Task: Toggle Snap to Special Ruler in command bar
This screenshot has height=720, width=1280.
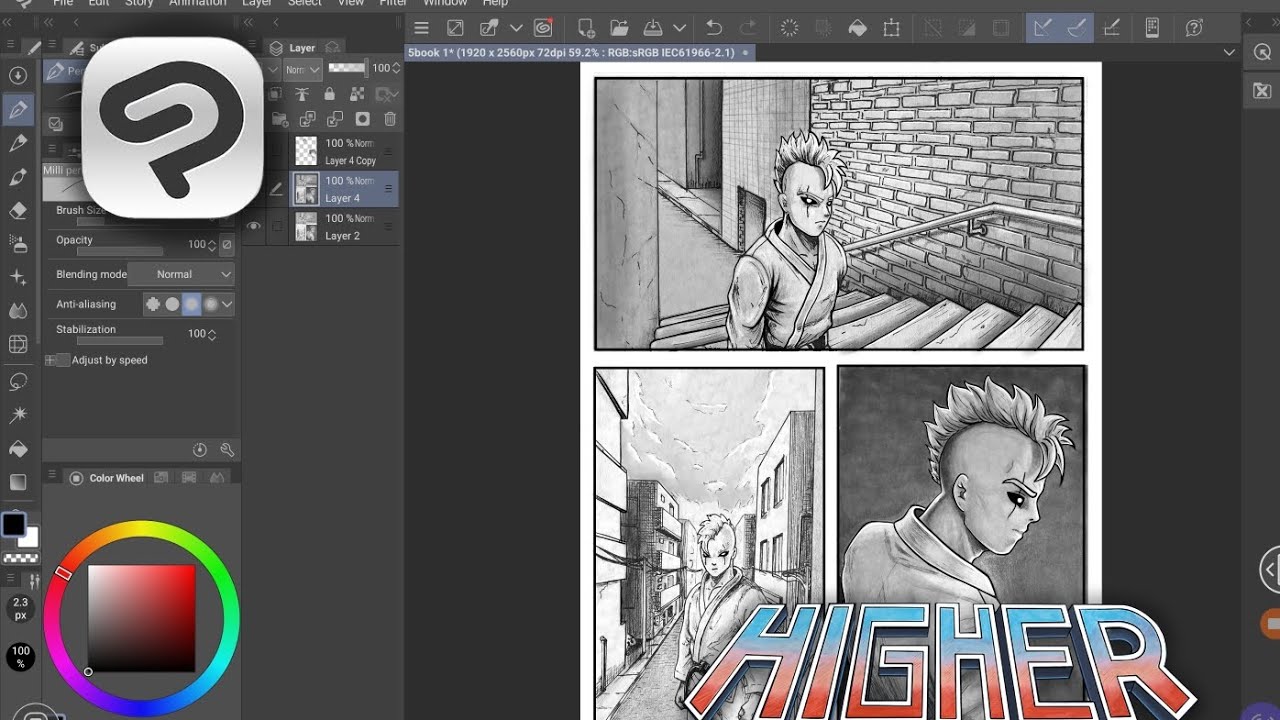Action: coord(1077,28)
